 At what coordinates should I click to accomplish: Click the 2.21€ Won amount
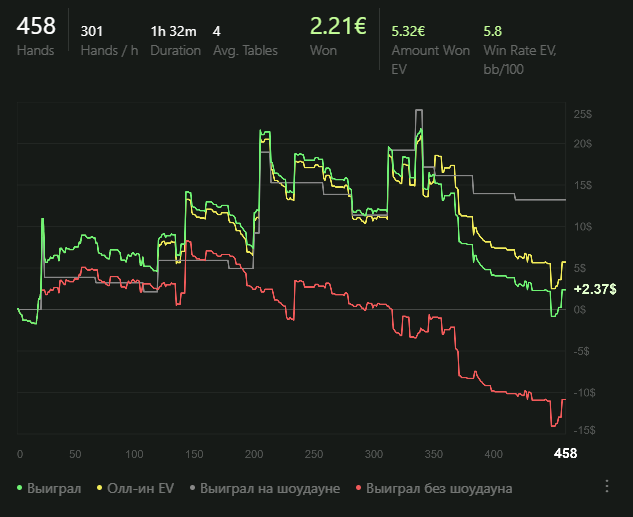pos(338,26)
